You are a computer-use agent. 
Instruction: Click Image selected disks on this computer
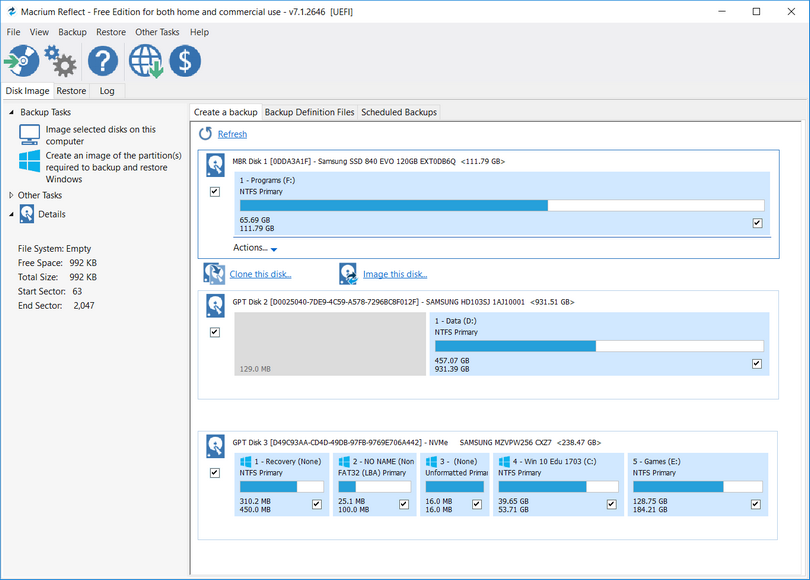point(101,135)
